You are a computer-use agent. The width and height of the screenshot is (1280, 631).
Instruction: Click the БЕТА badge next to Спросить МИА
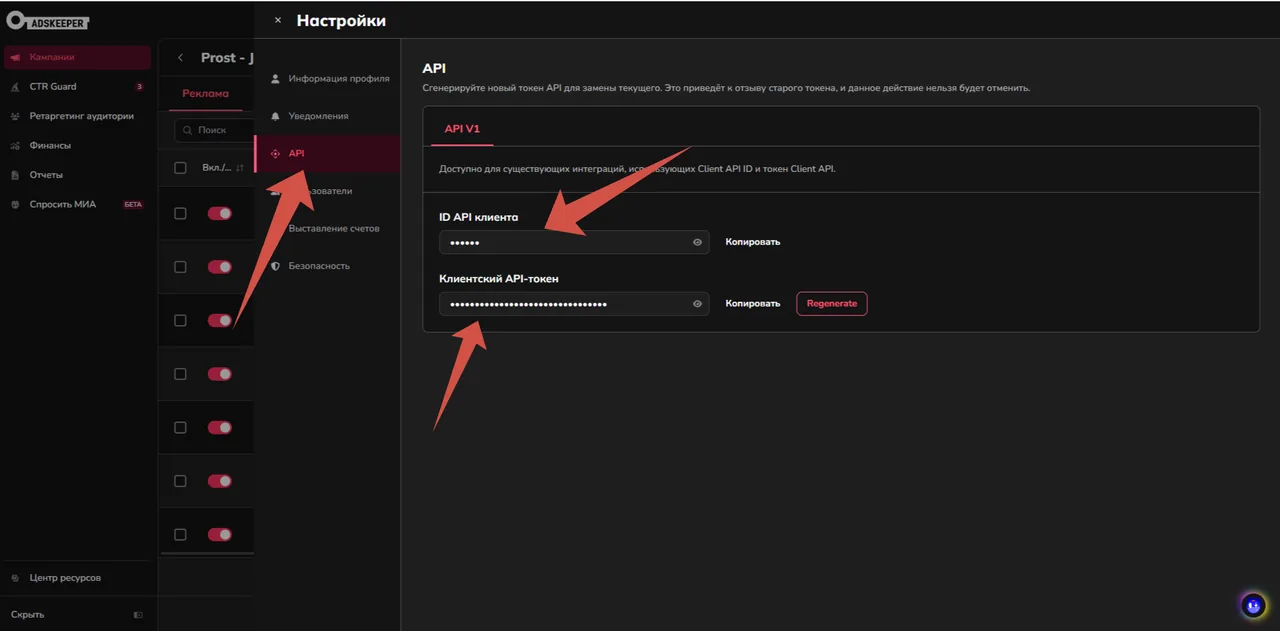(133, 204)
